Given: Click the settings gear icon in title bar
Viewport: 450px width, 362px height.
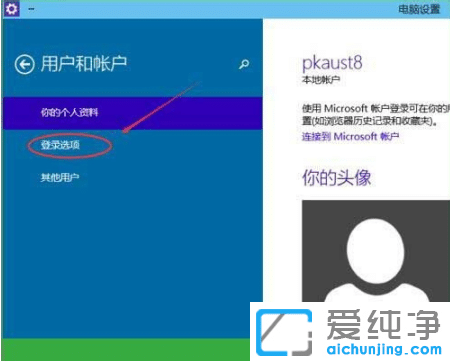Looking at the screenshot, I should pos(11,9).
